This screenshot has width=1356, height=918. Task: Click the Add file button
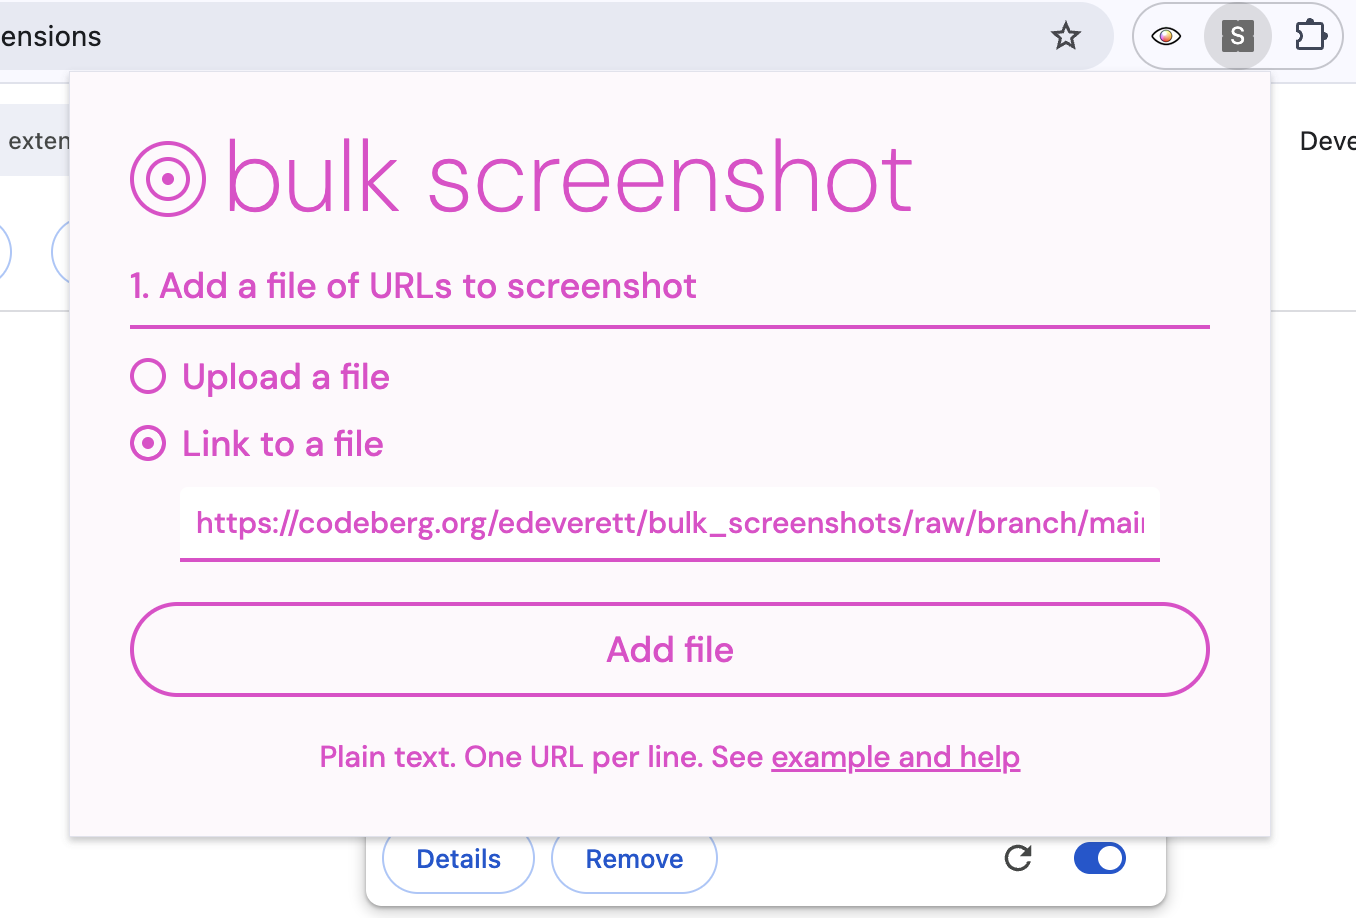670,650
